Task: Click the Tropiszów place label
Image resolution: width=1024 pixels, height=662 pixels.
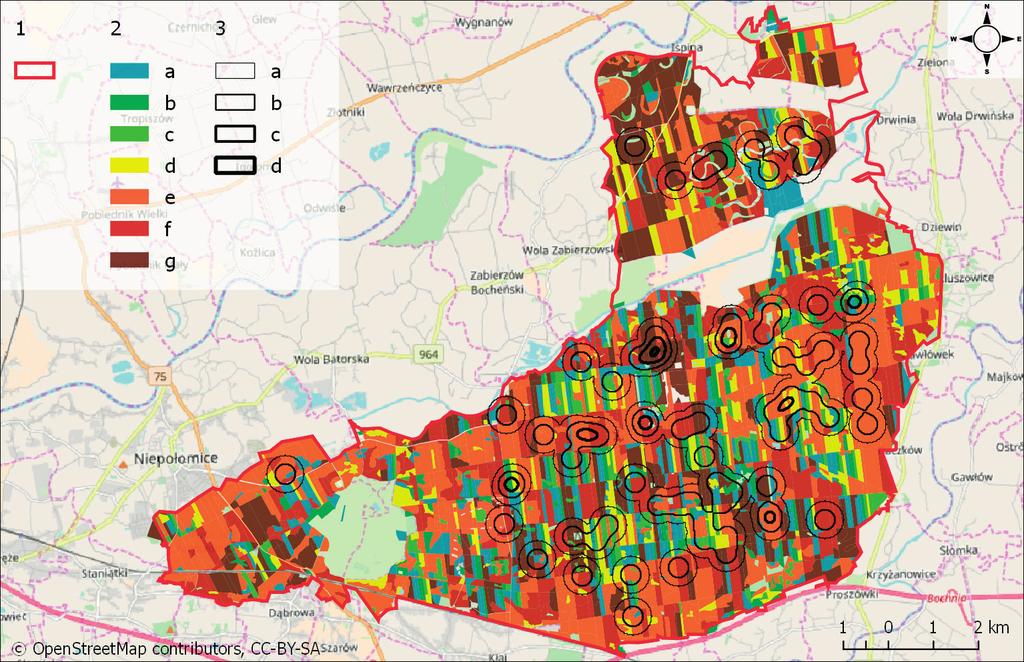Action: [x=148, y=119]
